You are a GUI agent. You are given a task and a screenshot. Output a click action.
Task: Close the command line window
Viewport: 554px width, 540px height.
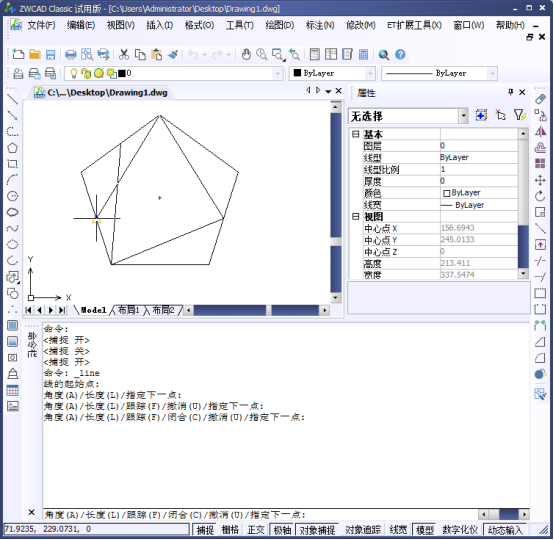coord(31,512)
